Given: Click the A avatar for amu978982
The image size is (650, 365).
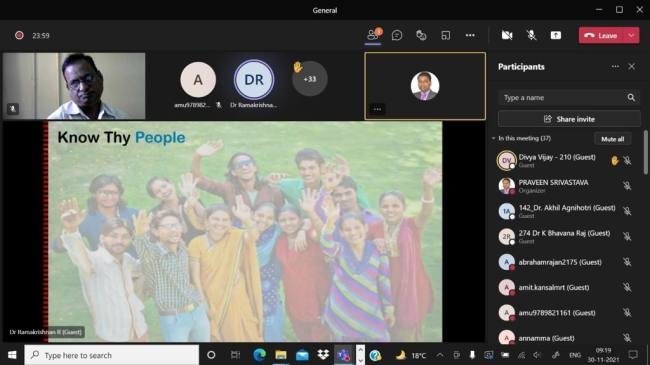Looking at the screenshot, I should pos(198,79).
